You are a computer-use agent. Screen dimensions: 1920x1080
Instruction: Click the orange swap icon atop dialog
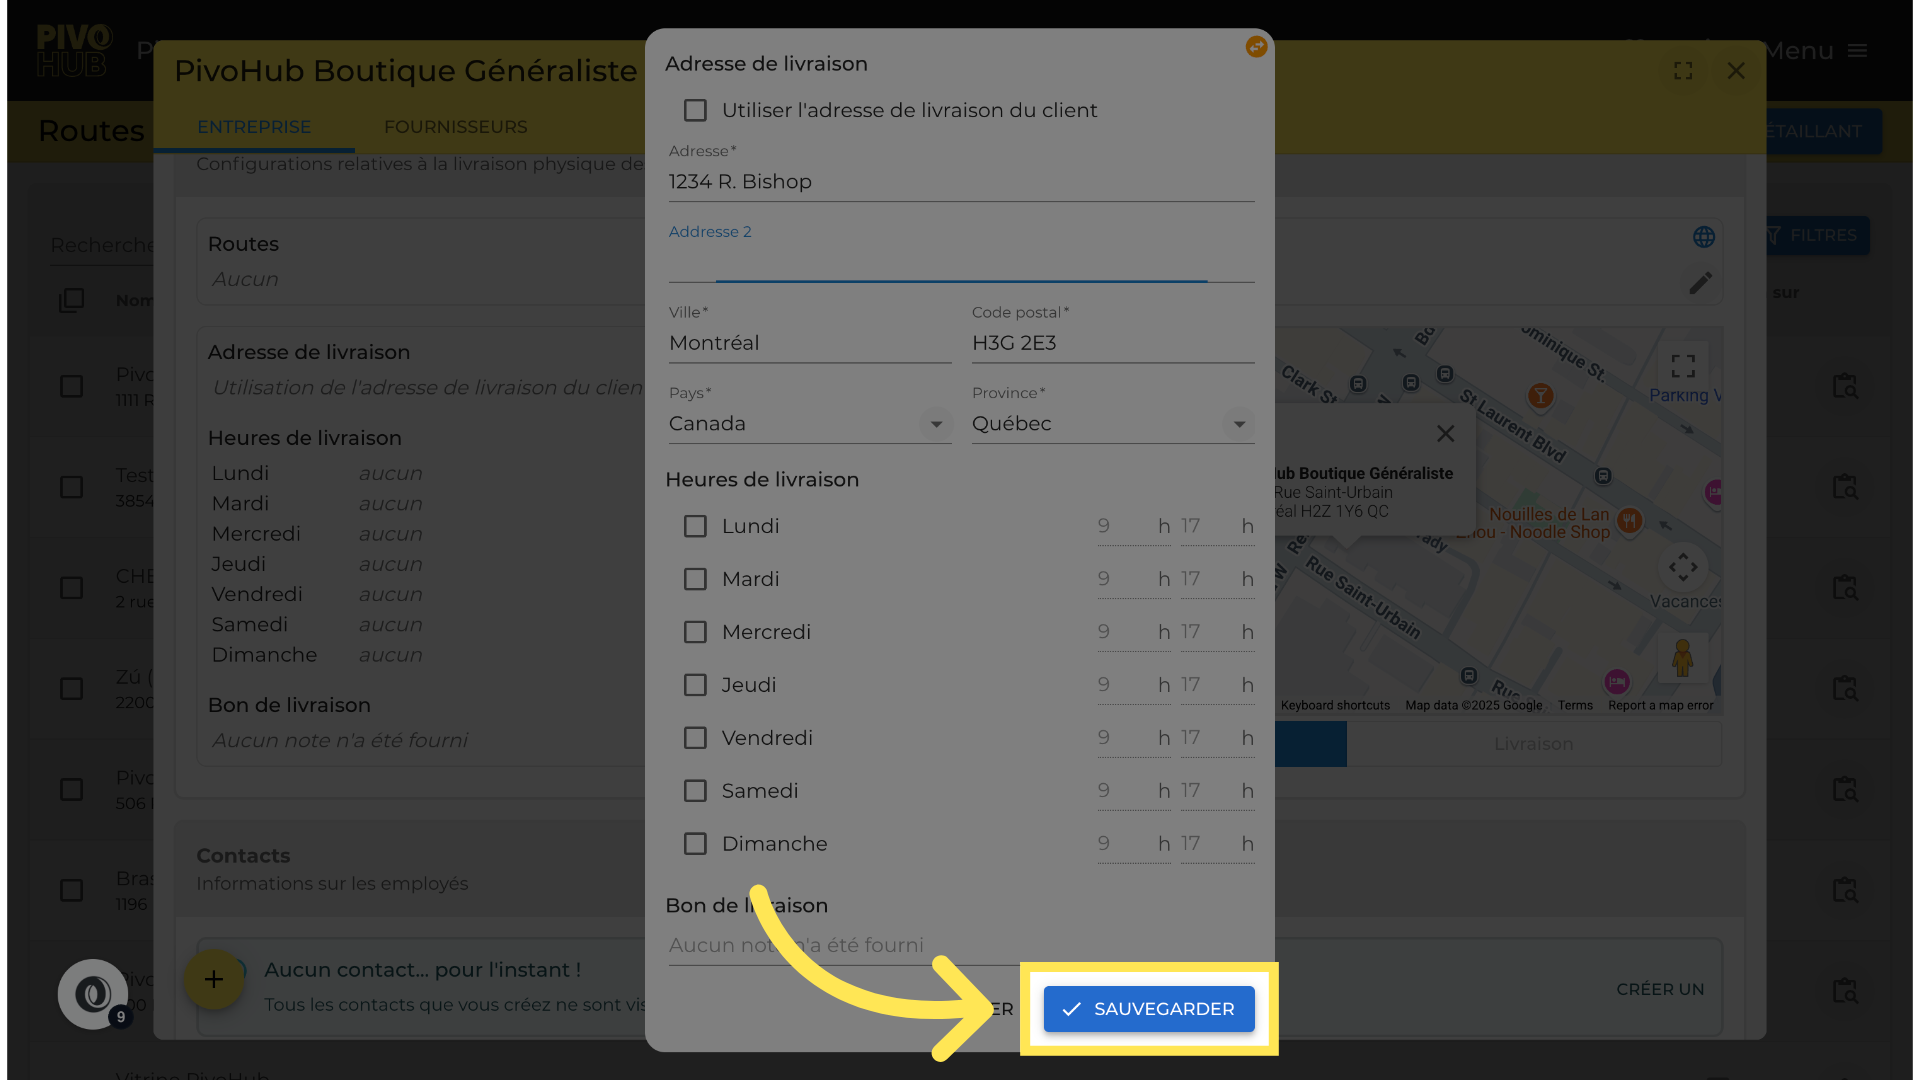pyautogui.click(x=1256, y=47)
